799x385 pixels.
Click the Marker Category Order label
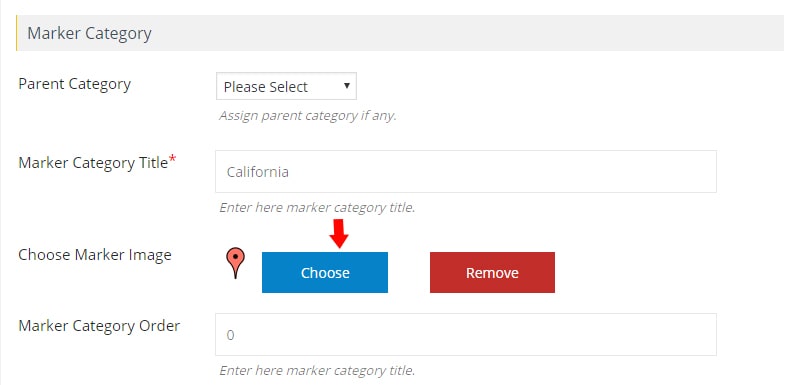(99, 326)
